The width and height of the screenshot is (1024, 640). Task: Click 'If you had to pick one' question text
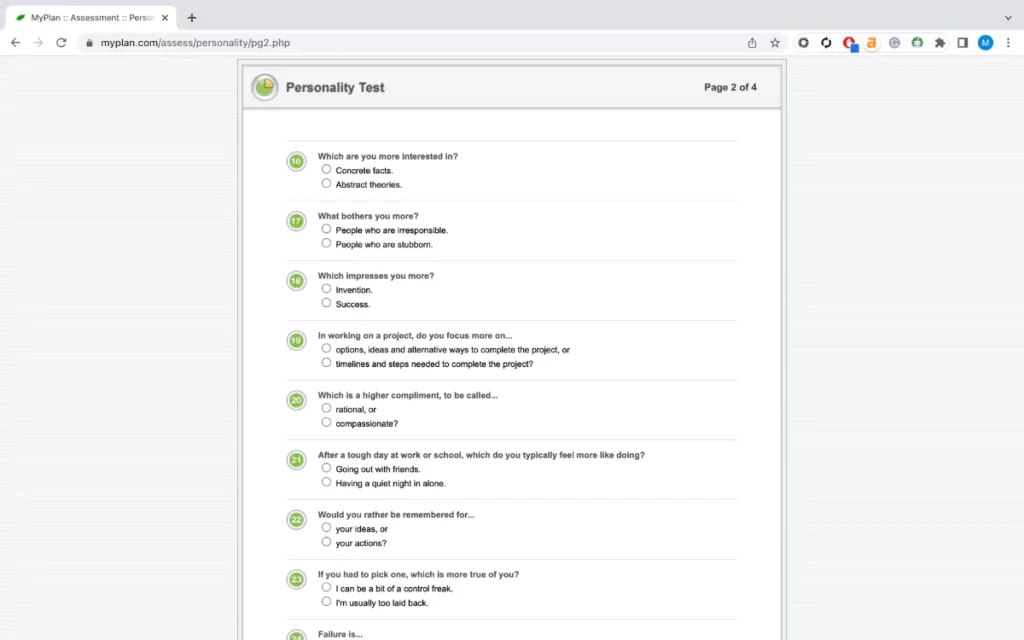[419, 575]
